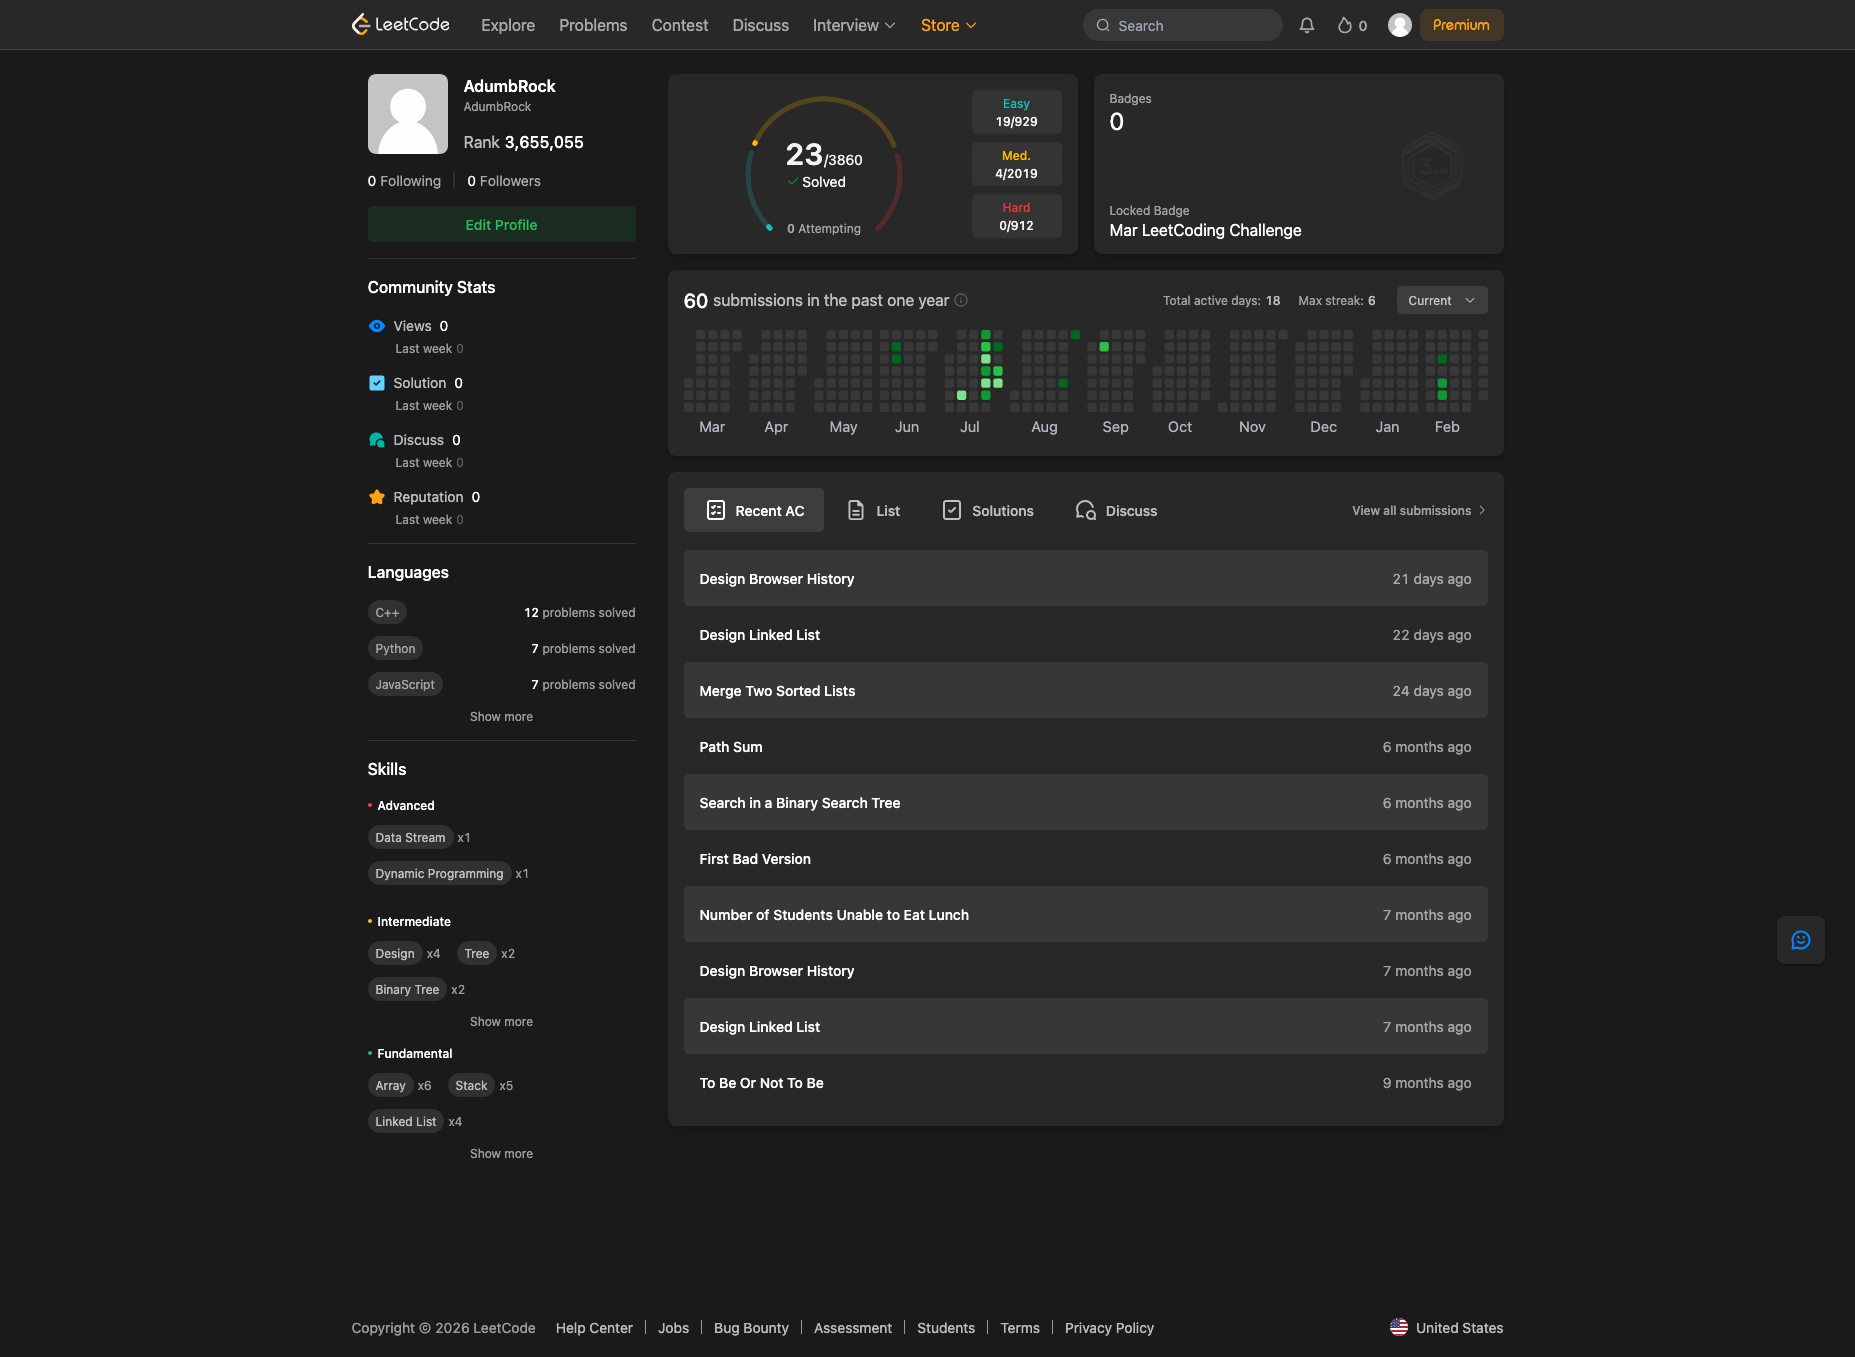Click the Solution checkmark icon
Viewport: 1855px width, 1357px height.
(x=377, y=383)
